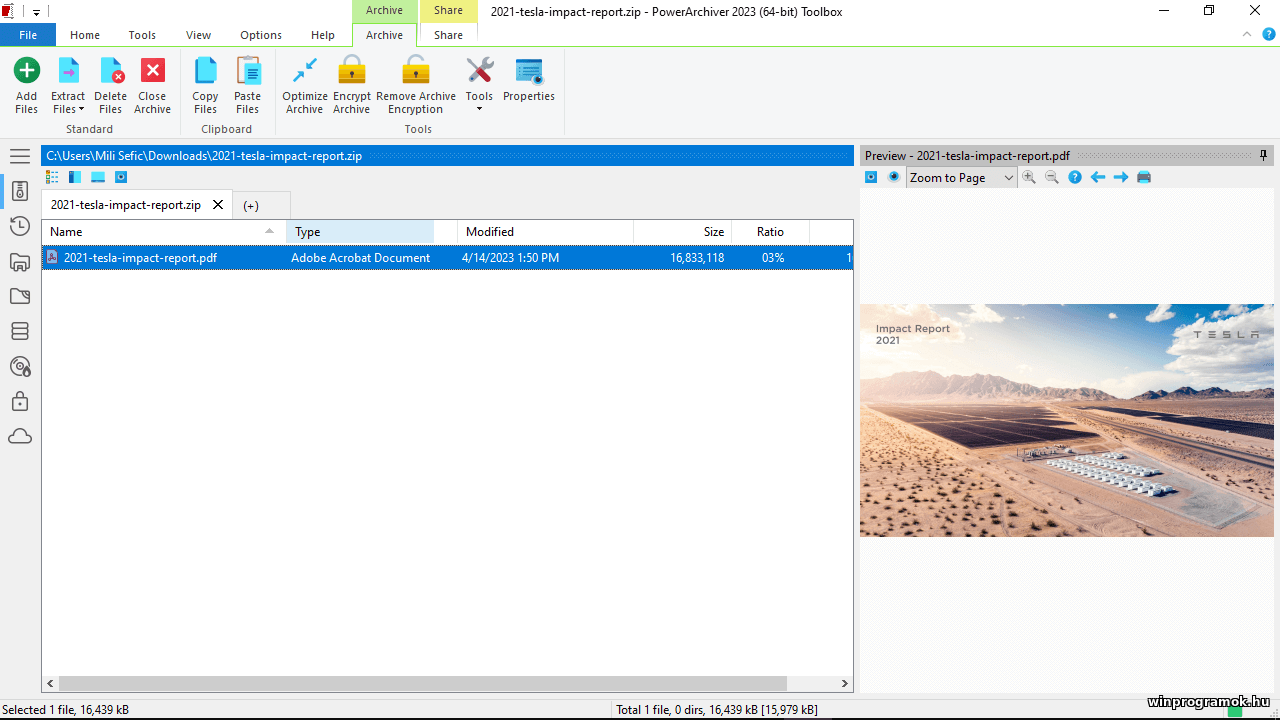Print the previewed document
Viewport: 1280px width, 720px height.
(1144, 177)
